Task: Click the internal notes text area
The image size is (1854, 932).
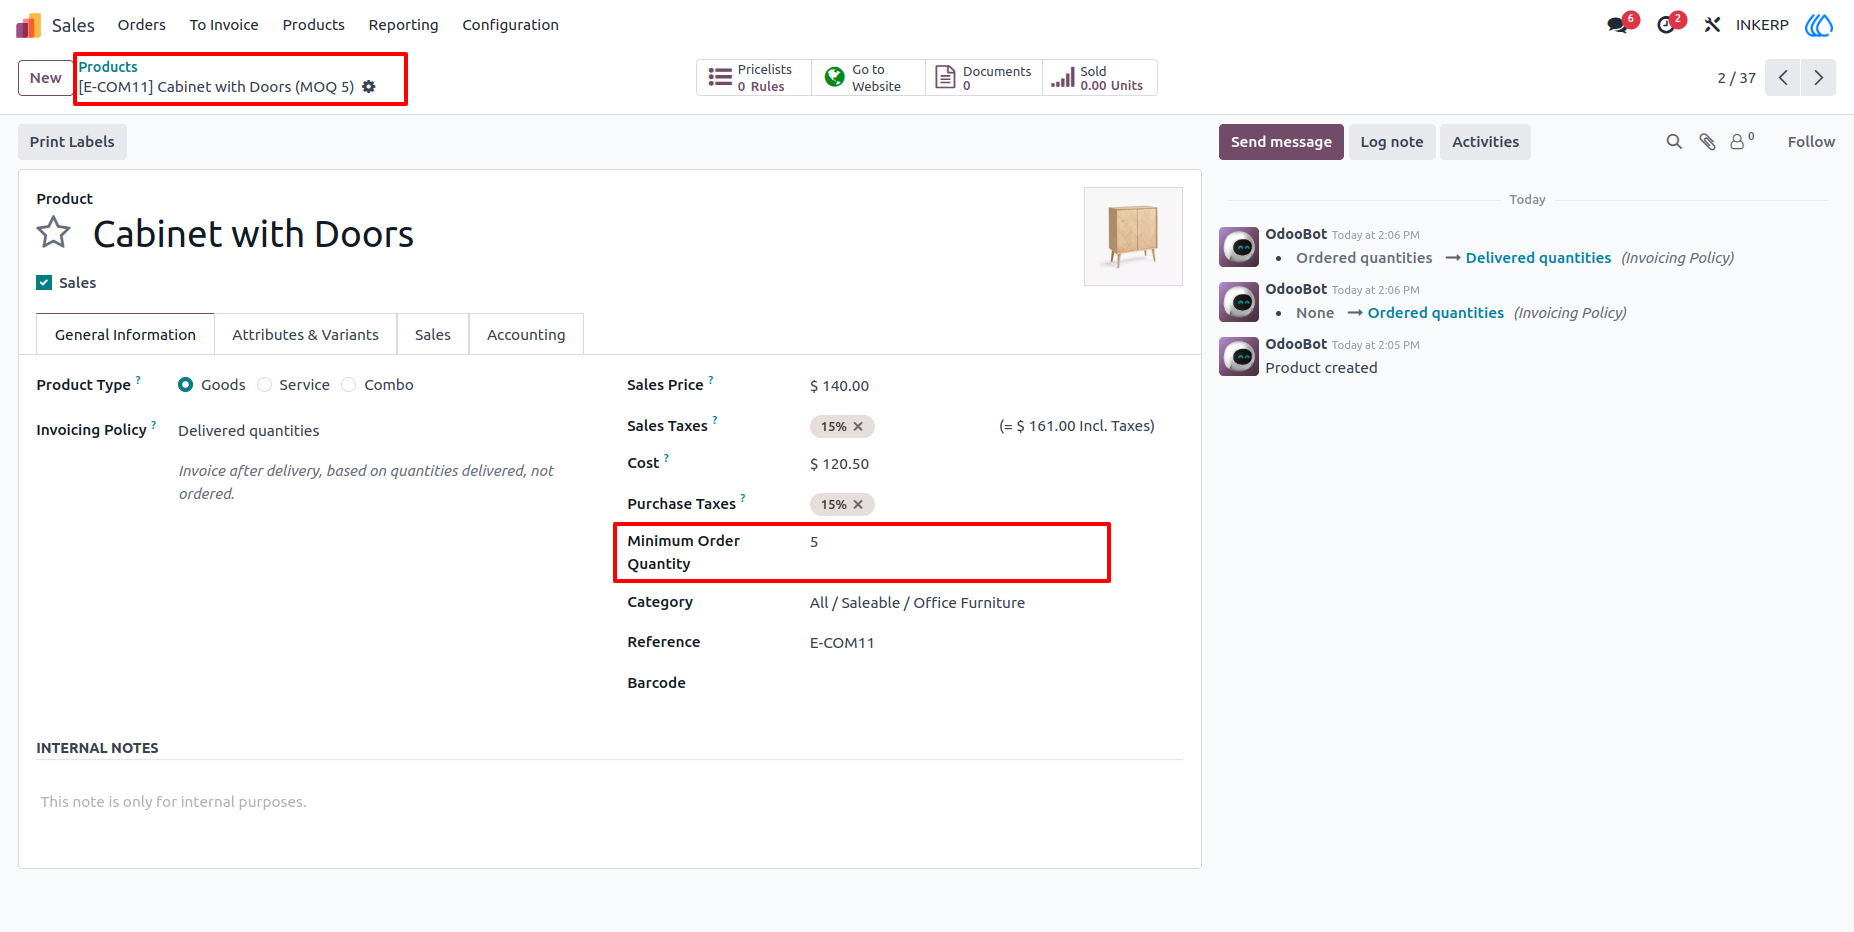Action: [609, 802]
